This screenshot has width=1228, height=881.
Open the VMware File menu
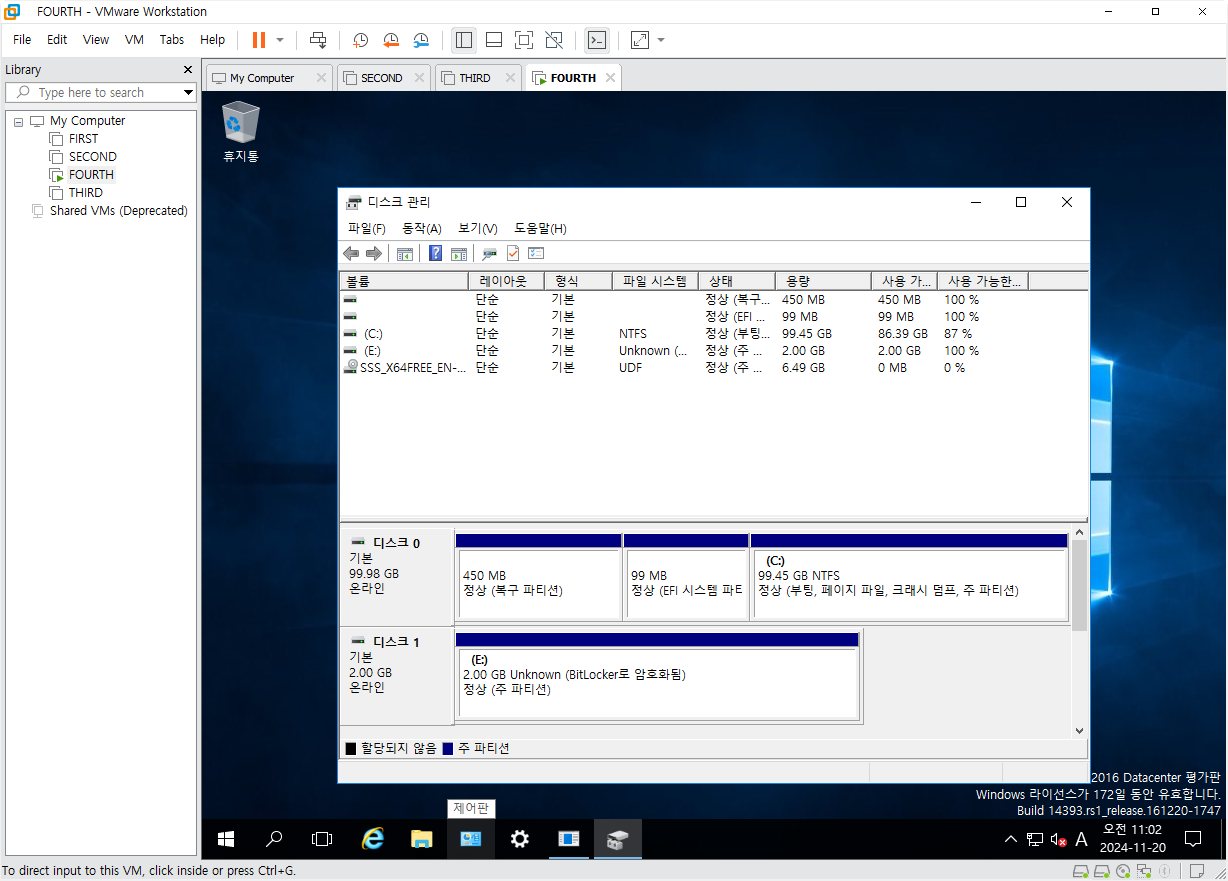(x=22, y=40)
